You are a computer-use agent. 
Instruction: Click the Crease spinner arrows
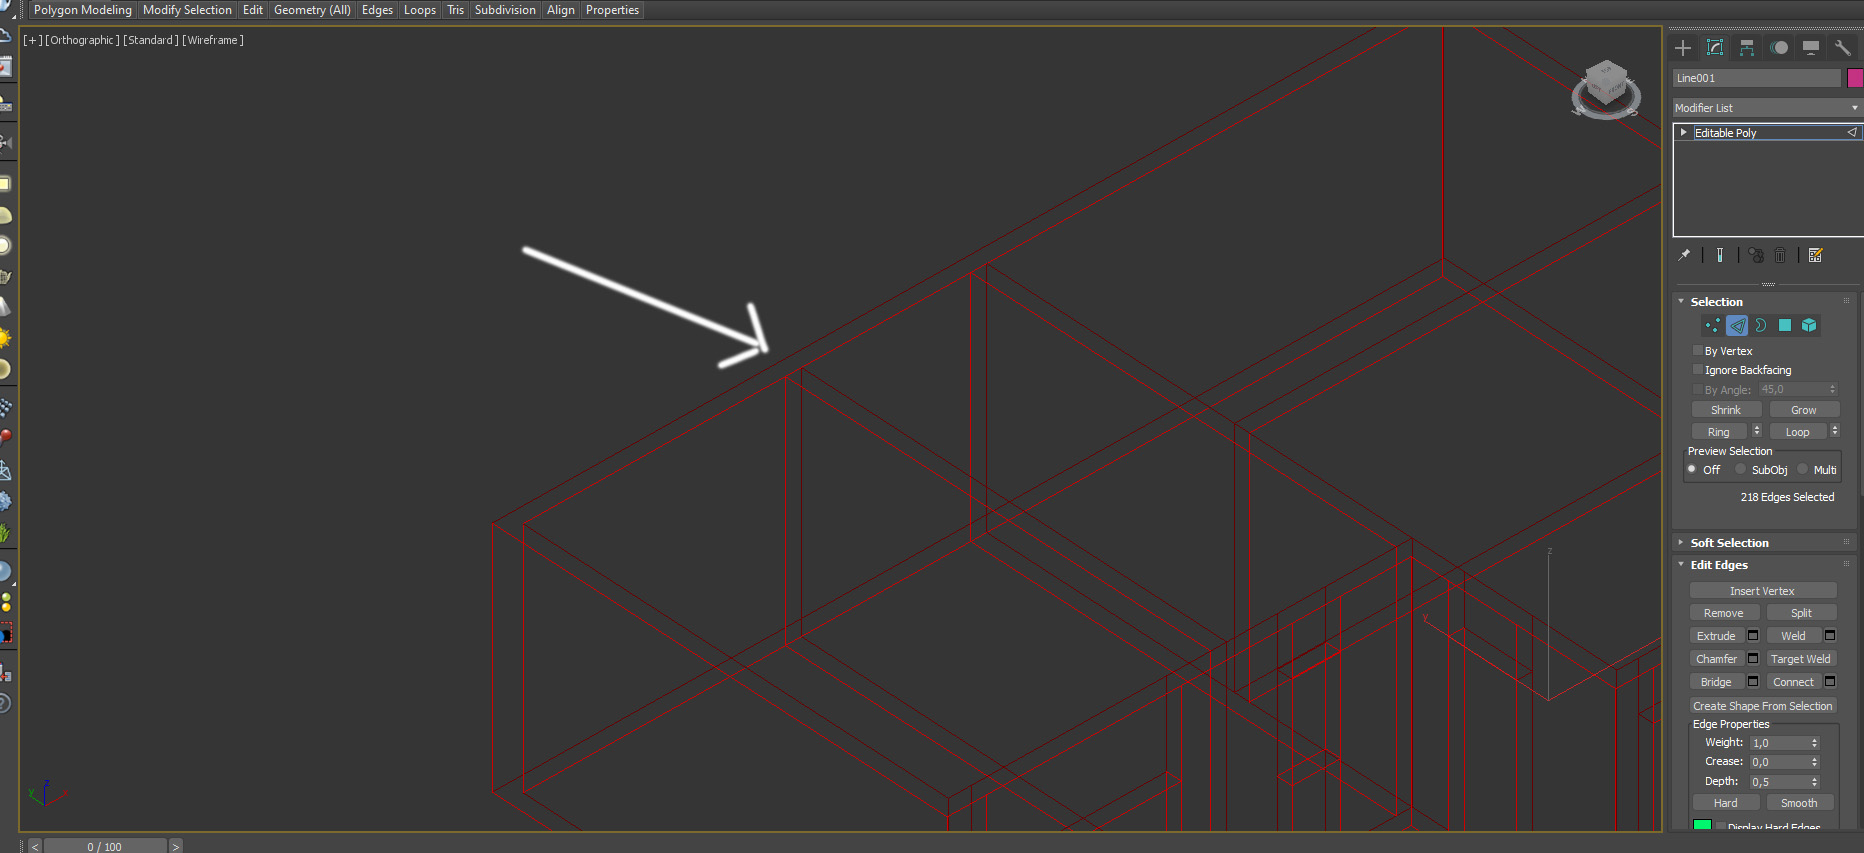(x=1815, y=762)
